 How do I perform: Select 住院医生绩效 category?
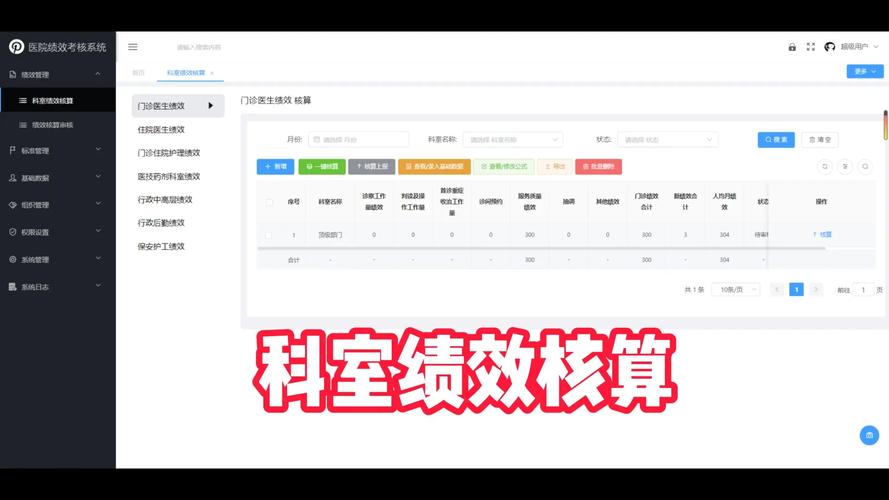pyautogui.click(x=161, y=129)
